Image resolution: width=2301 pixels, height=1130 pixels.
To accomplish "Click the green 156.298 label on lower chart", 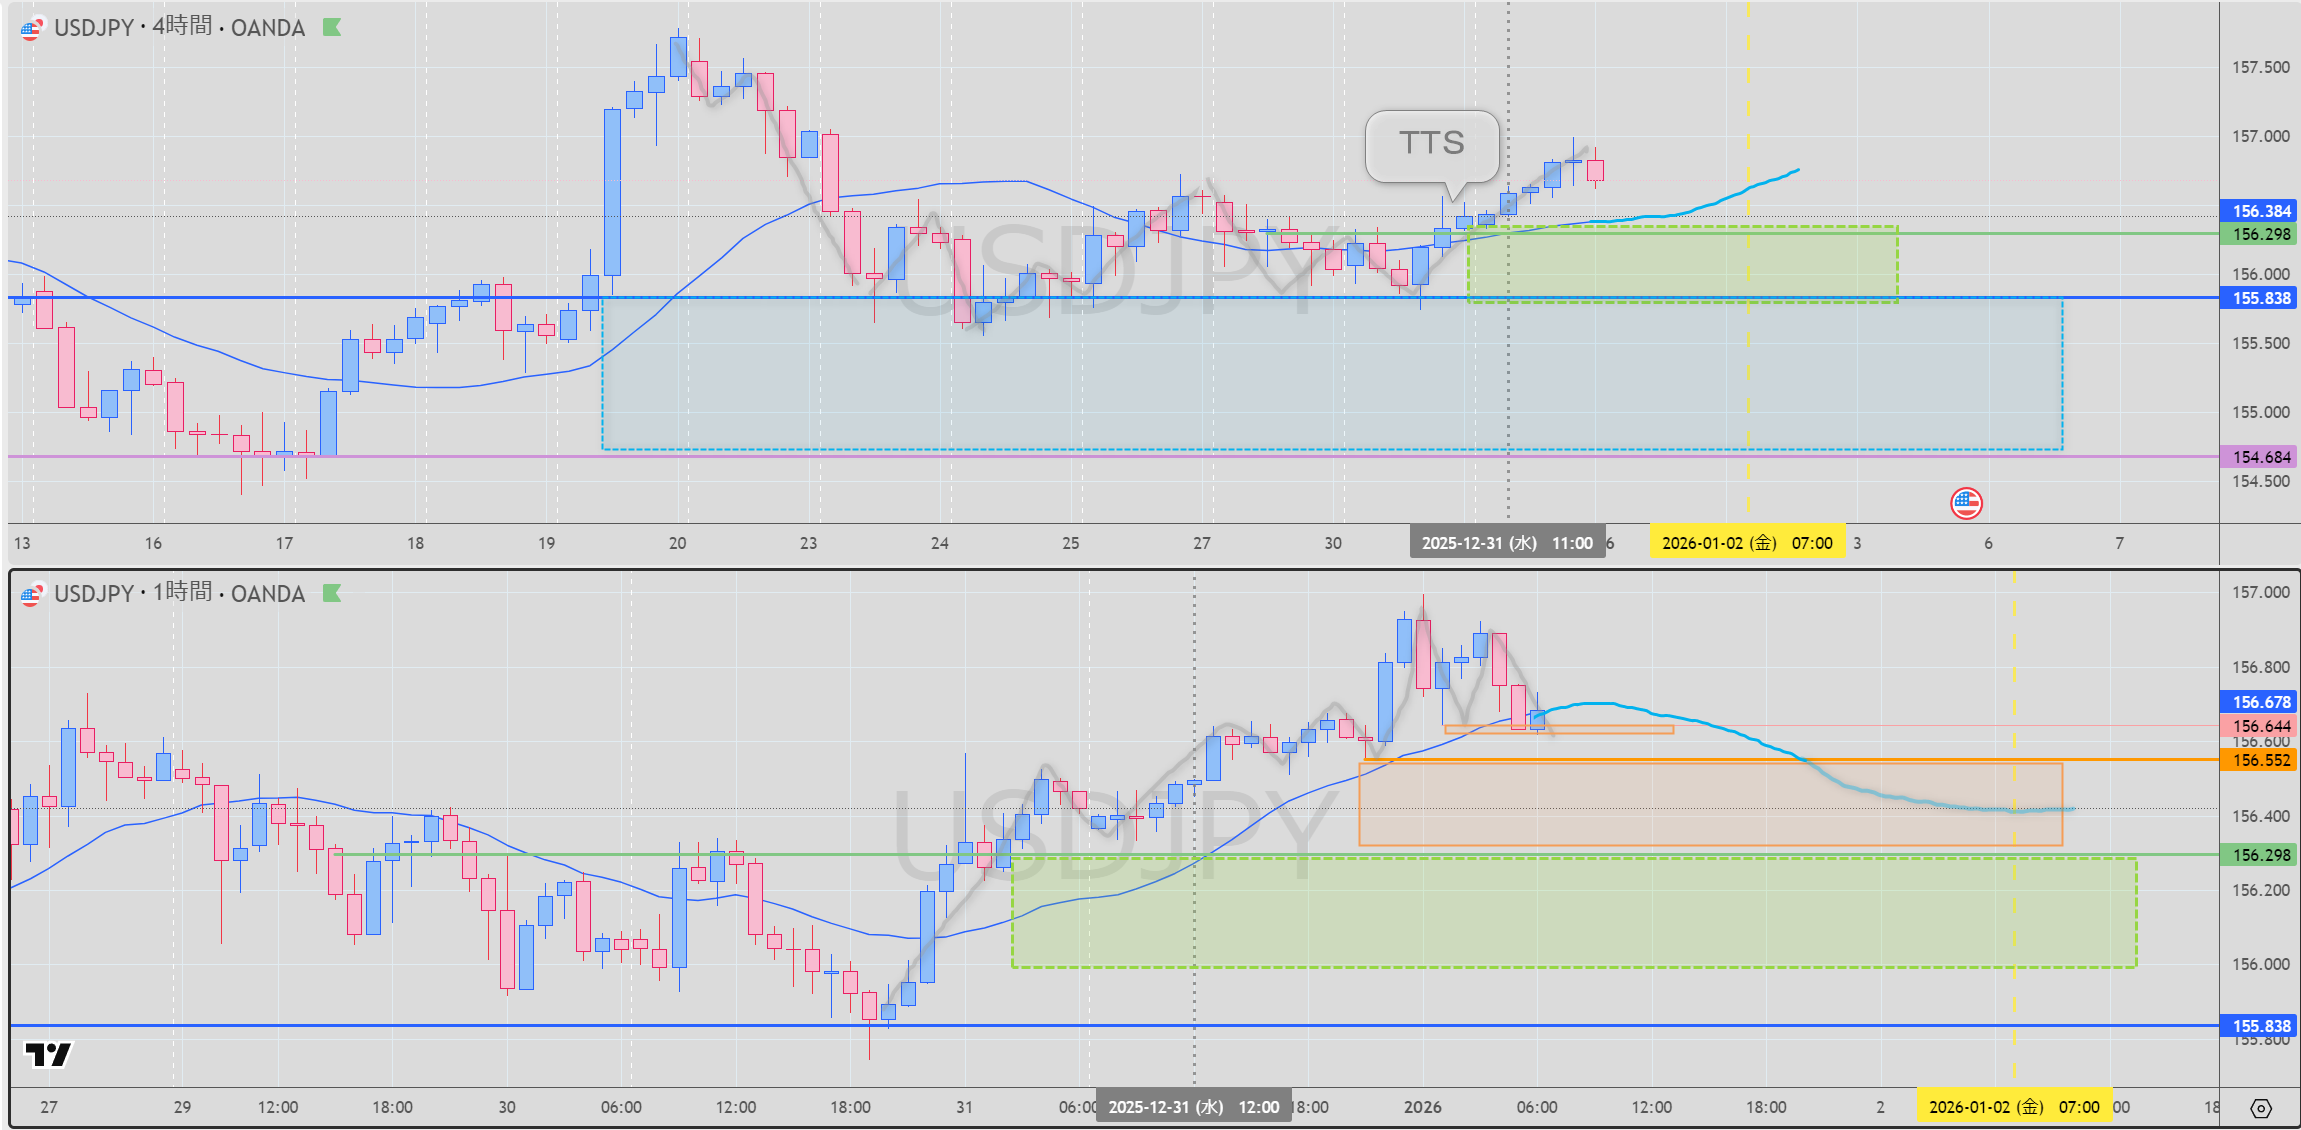I will click(x=2260, y=855).
